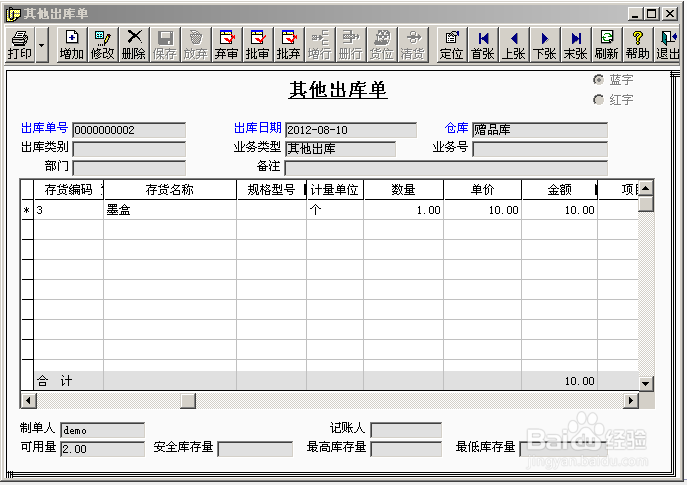
Task: Select the amount cell in the 墨盒 row
Action: 560,210
